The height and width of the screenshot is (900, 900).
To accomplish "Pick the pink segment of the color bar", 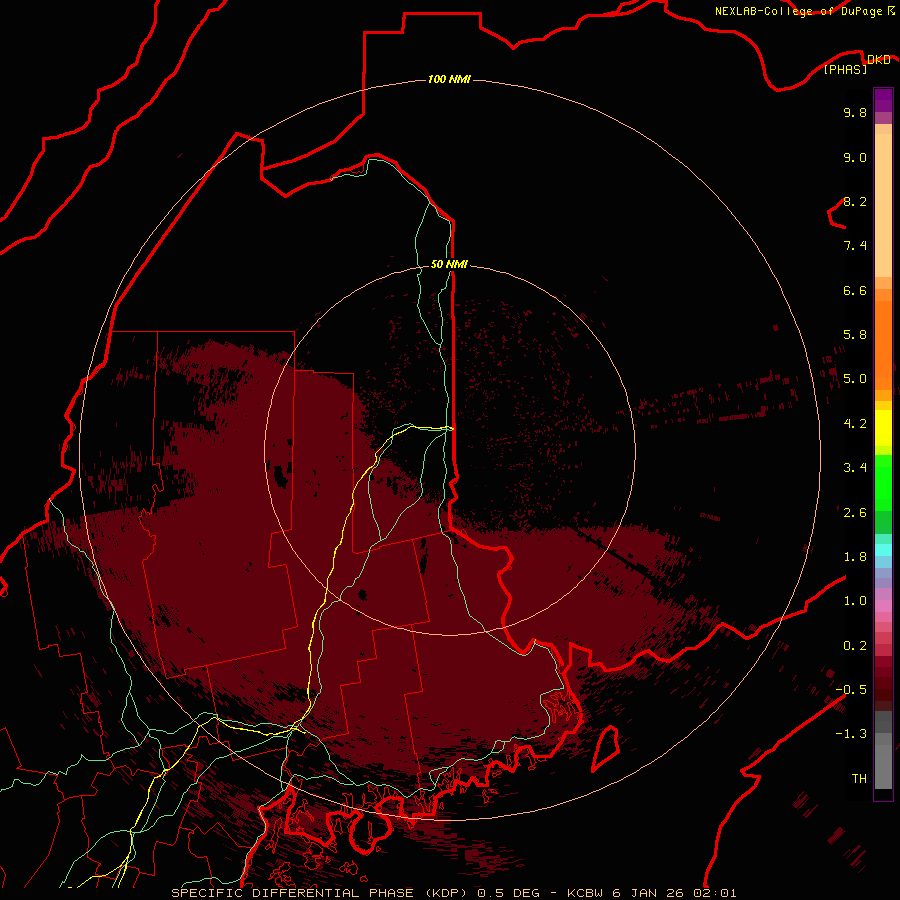I will [x=883, y=606].
